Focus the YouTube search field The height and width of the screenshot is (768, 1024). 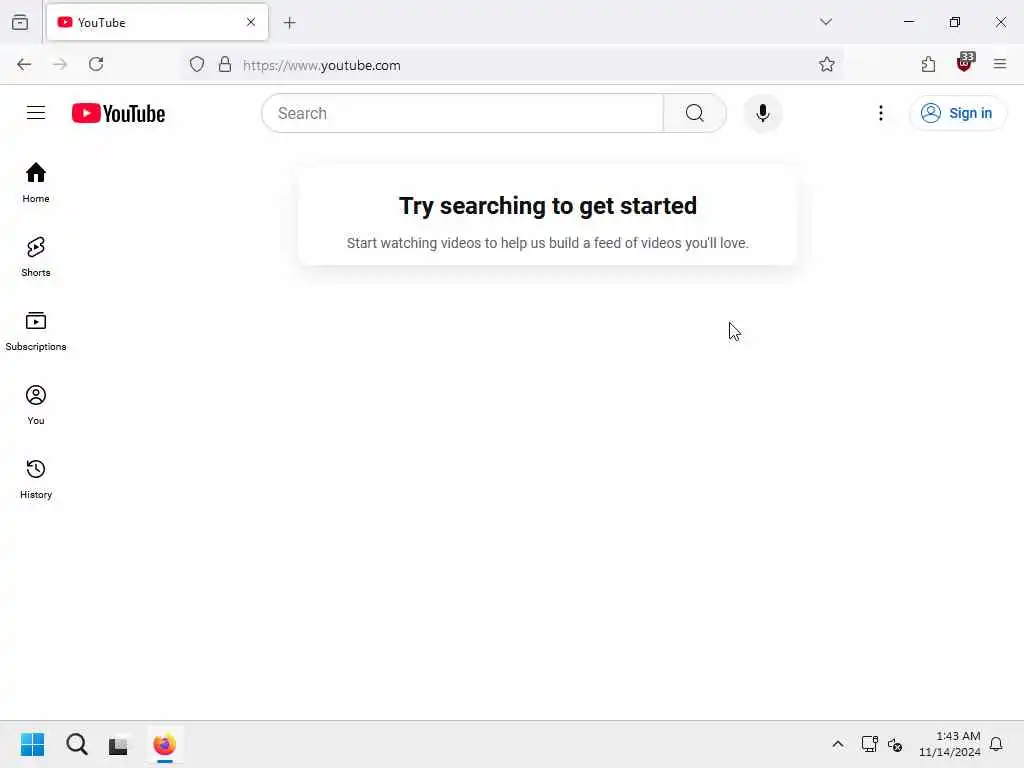(x=463, y=113)
